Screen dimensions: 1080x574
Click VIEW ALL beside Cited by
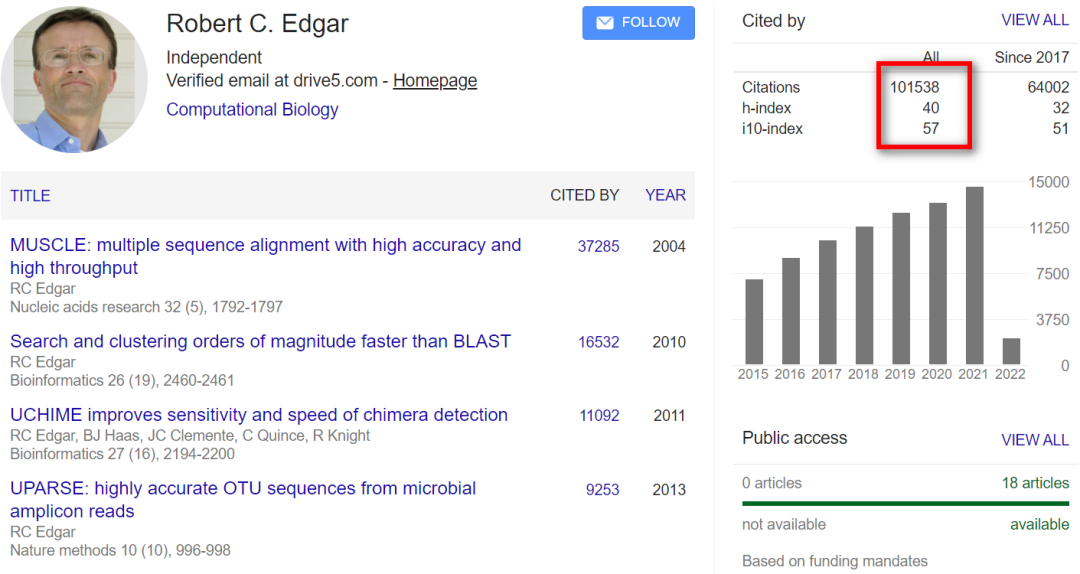[x=1034, y=21]
